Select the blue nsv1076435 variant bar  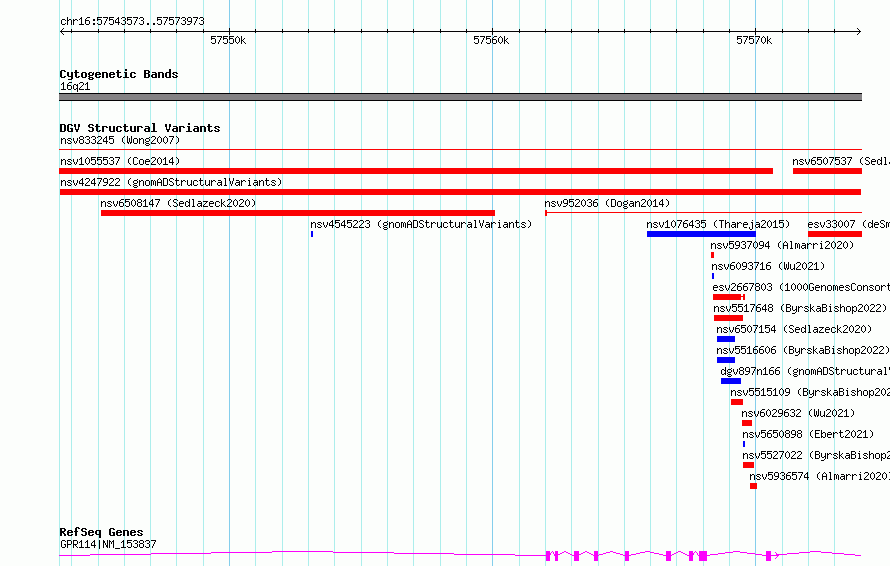pos(702,234)
